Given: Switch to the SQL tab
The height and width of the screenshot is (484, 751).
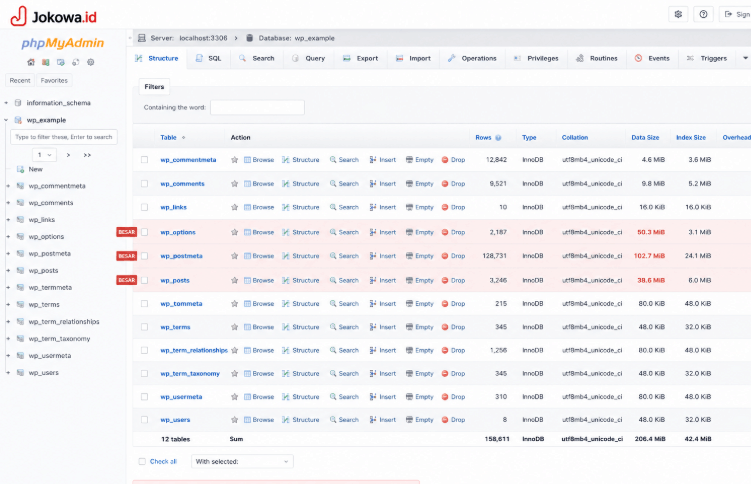Looking at the screenshot, I should (208, 58).
